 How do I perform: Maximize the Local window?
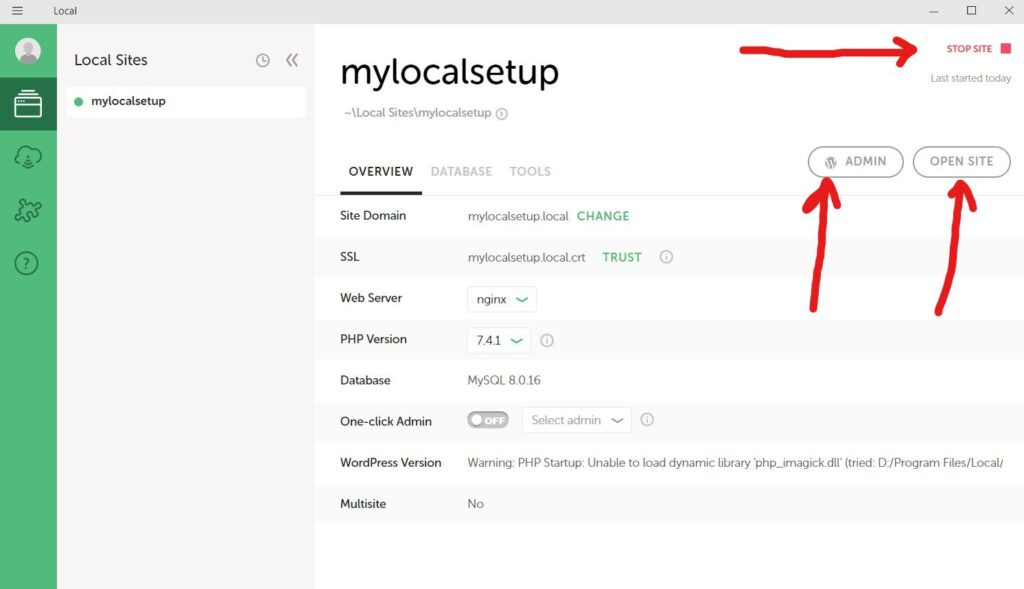click(972, 10)
